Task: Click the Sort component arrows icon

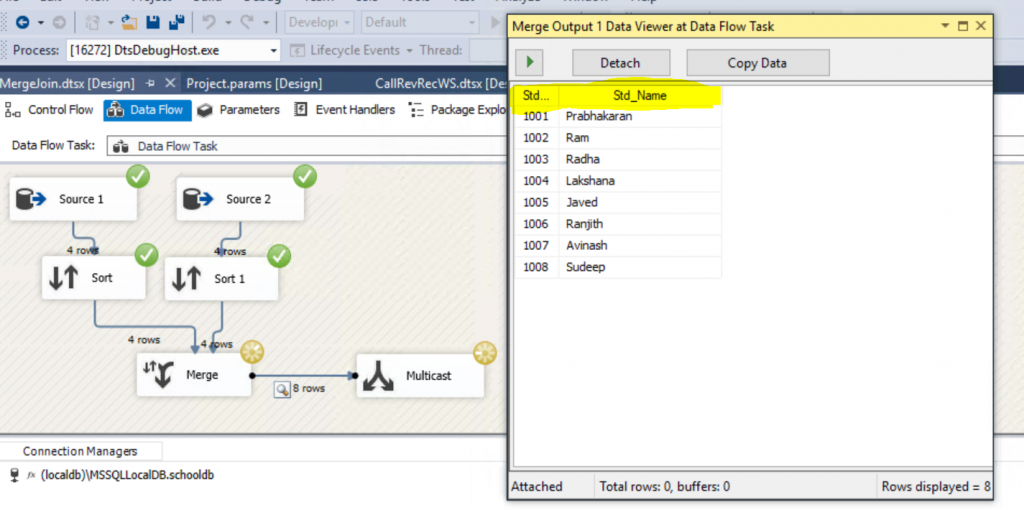Action: [x=64, y=278]
